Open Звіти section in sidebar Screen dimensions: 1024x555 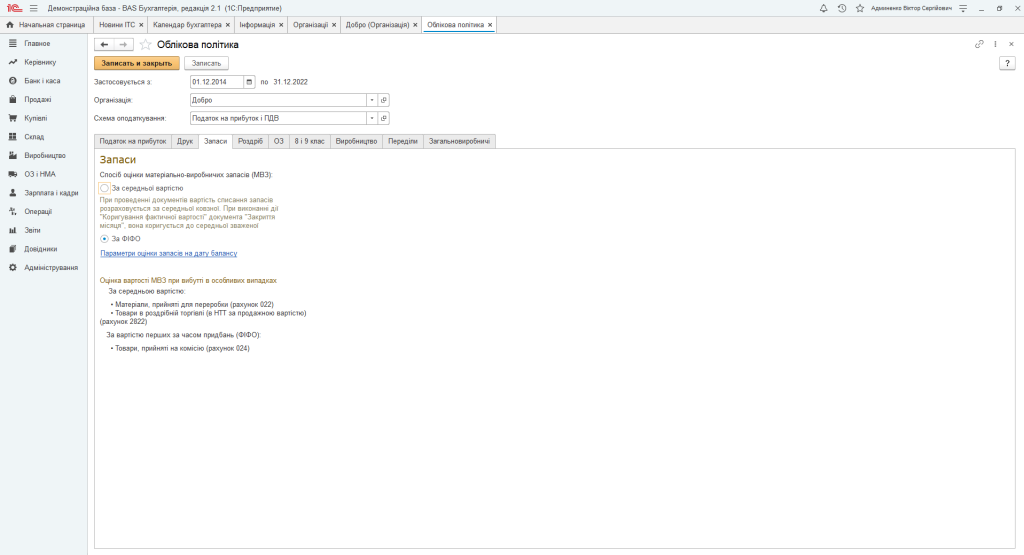32,230
